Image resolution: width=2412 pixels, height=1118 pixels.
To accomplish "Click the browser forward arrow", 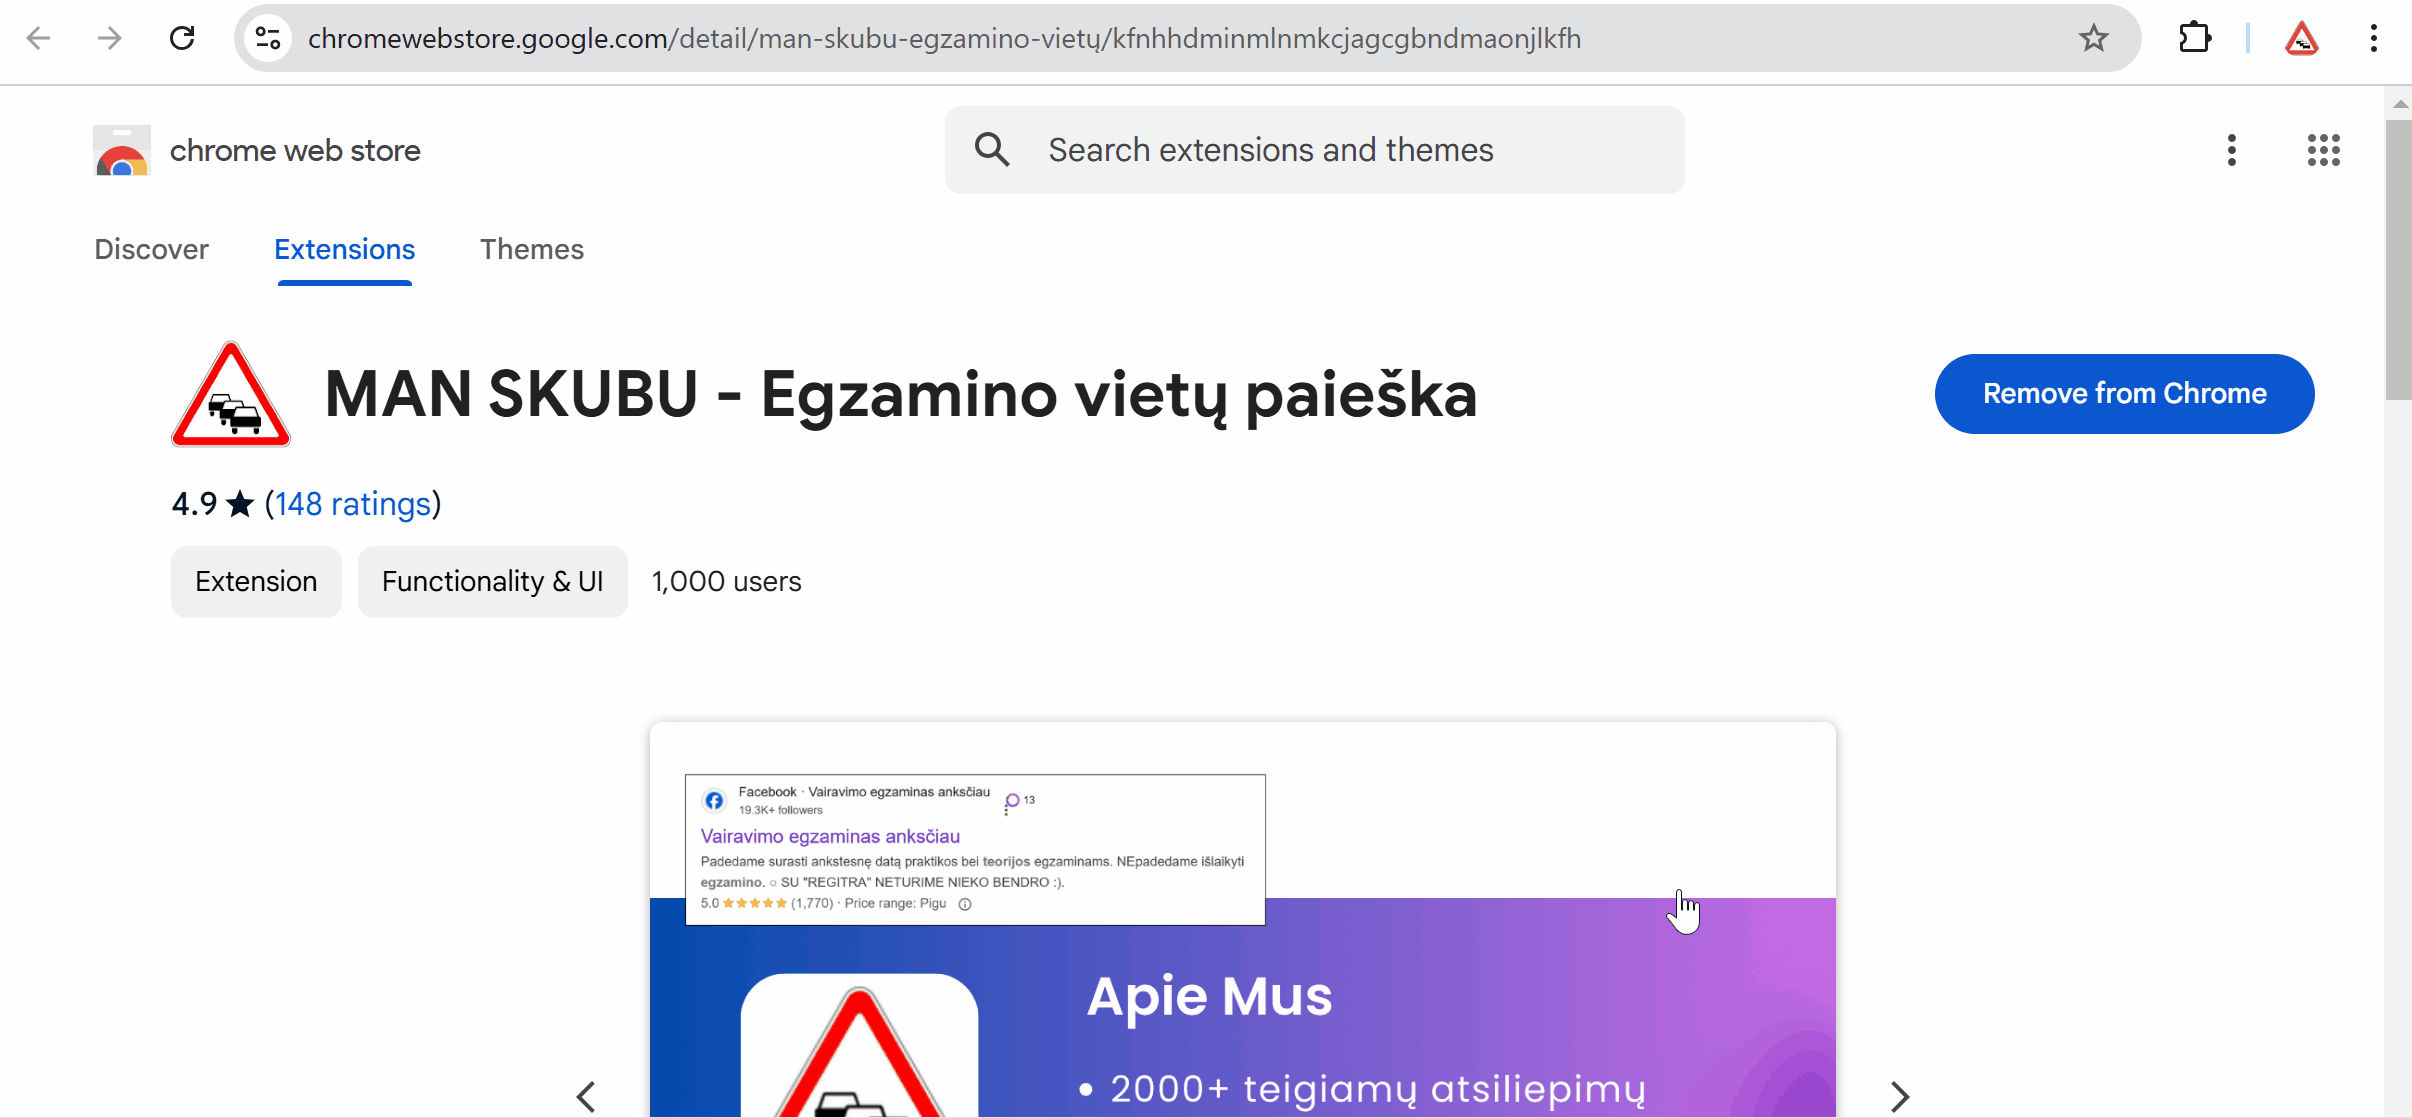I will (109, 38).
